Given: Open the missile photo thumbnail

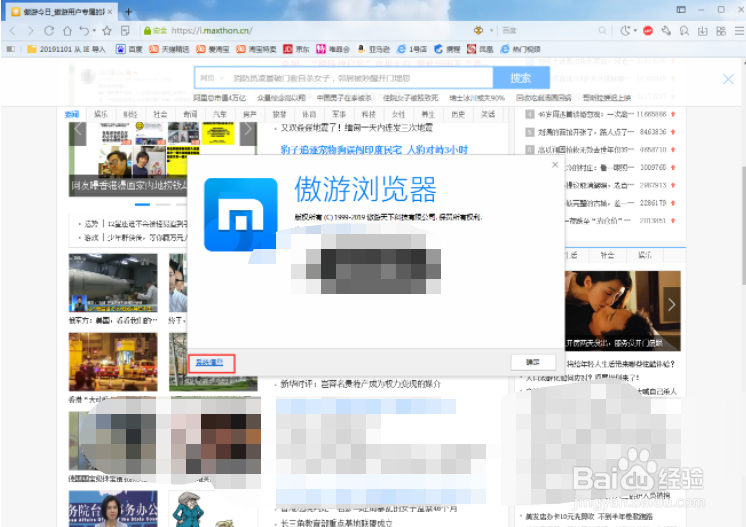Looking at the screenshot, I should click(x=113, y=283).
